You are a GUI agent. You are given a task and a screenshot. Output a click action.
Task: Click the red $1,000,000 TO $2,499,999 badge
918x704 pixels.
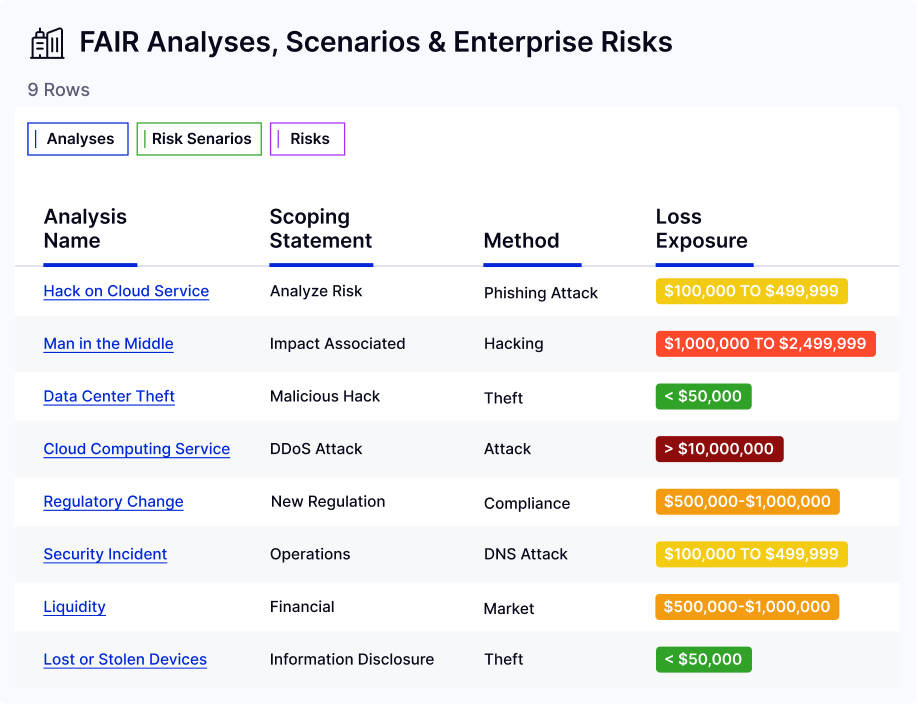click(x=765, y=344)
